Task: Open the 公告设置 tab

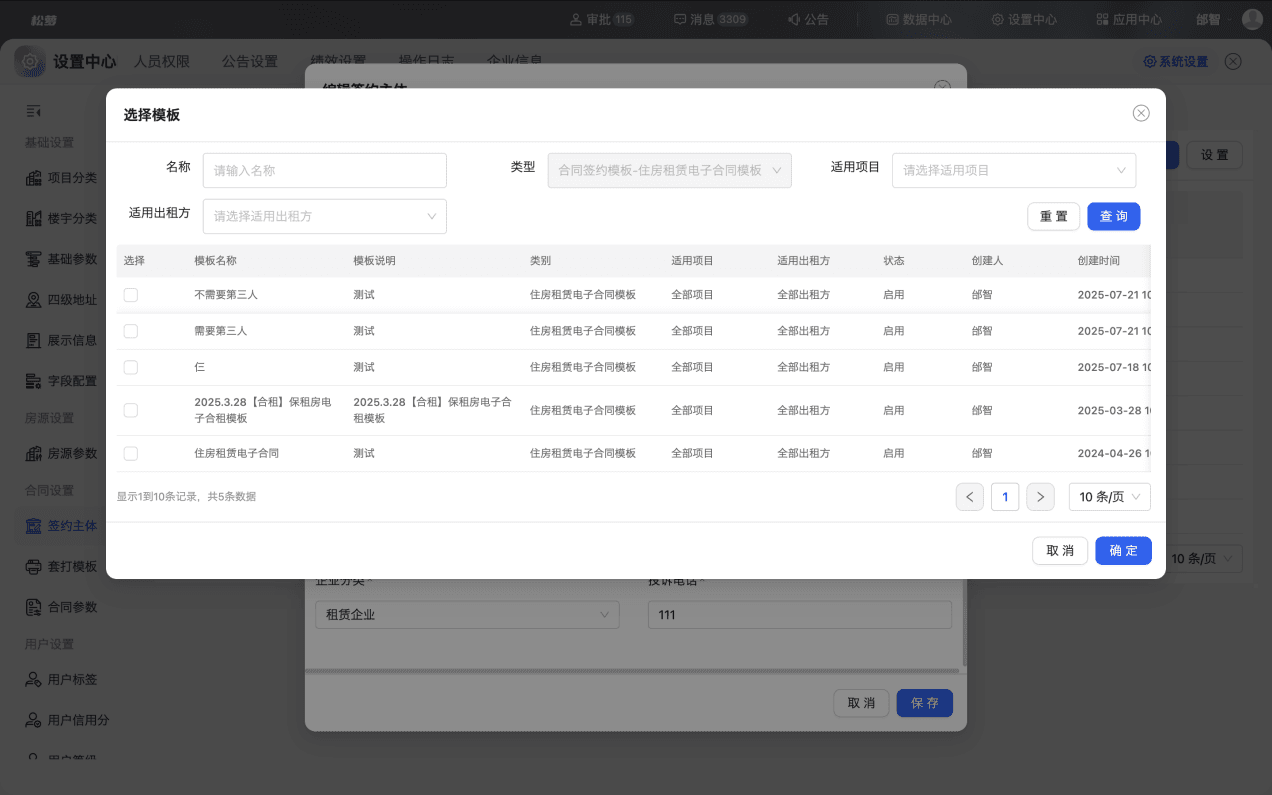Action: [250, 61]
